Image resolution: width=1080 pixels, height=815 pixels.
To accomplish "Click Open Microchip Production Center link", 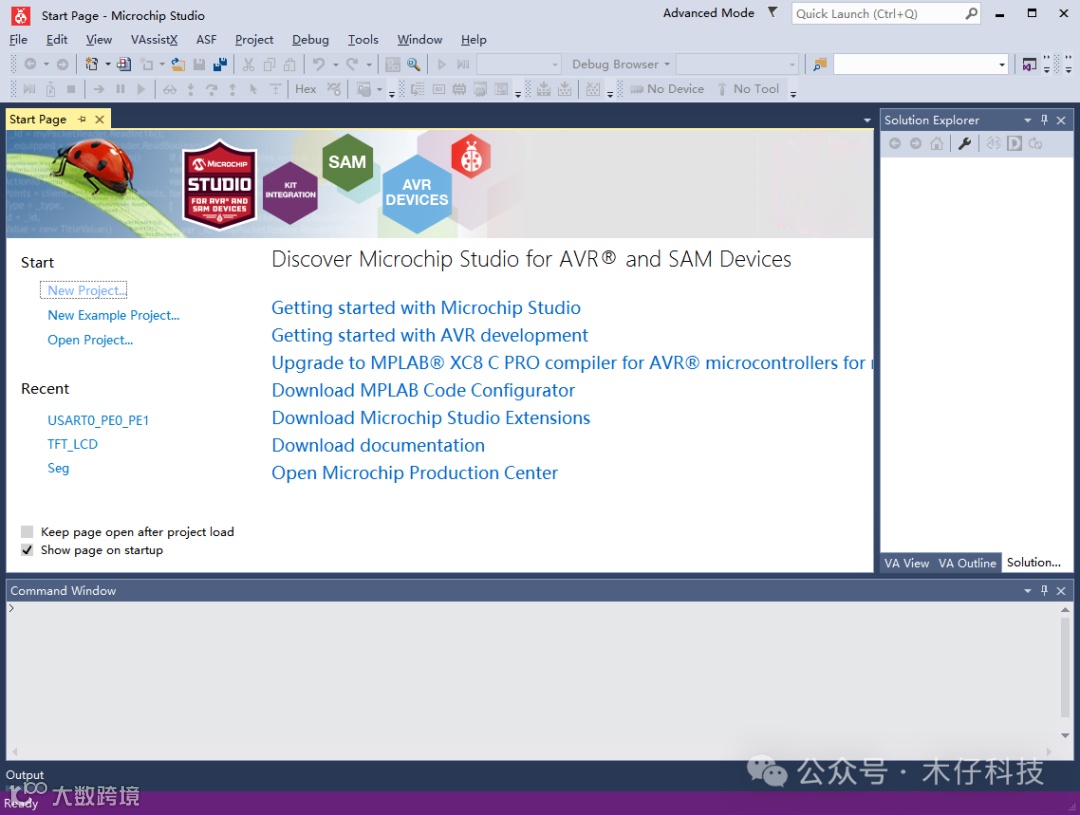I will pyautogui.click(x=415, y=473).
